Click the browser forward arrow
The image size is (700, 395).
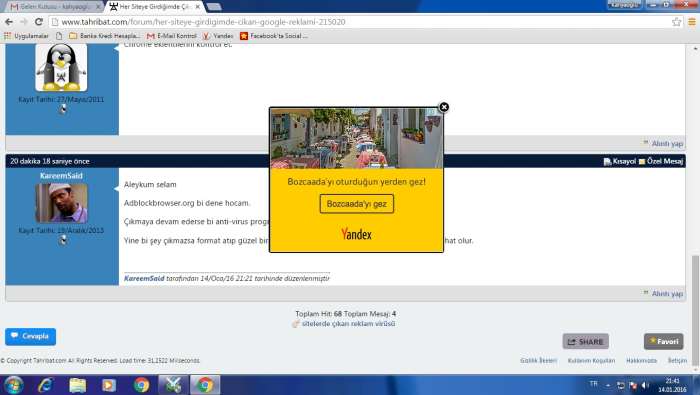(24, 22)
